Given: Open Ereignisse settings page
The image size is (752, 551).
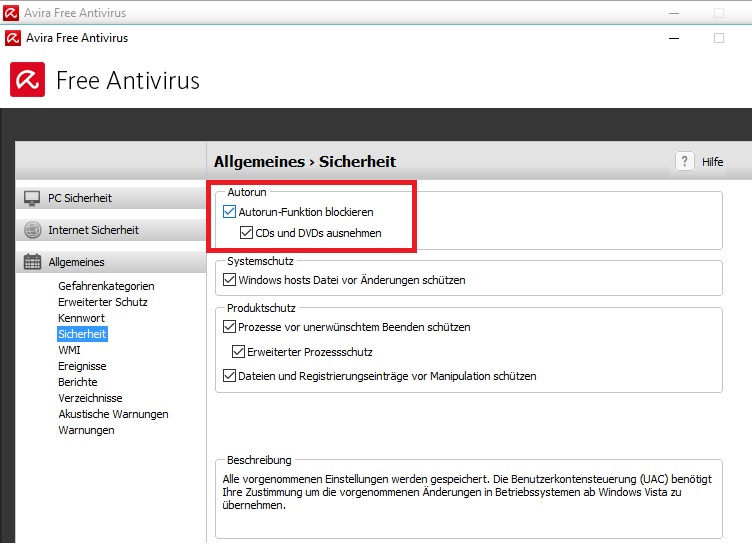Looking at the screenshot, I should tap(82, 366).
